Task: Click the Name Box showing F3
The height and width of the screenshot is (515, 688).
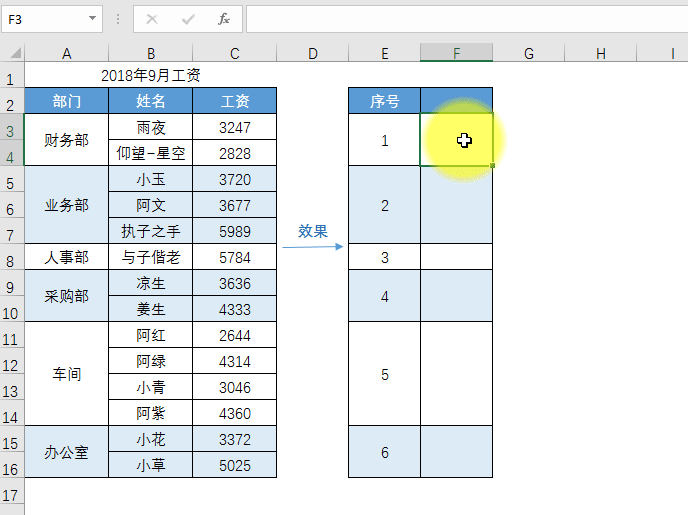Action: [52, 19]
